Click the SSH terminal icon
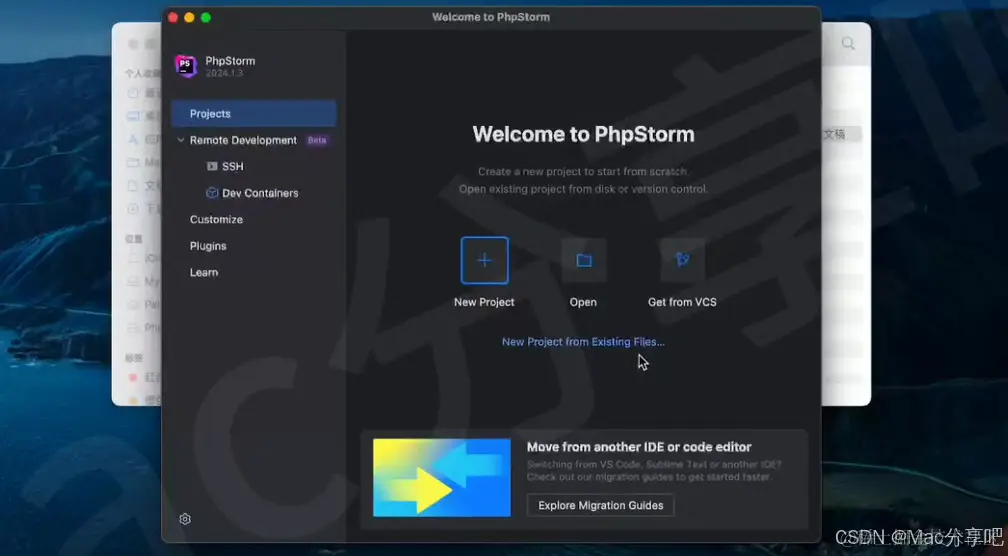Screen dimensions: 1008x556 pyautogui.click(x=212, y=166)
